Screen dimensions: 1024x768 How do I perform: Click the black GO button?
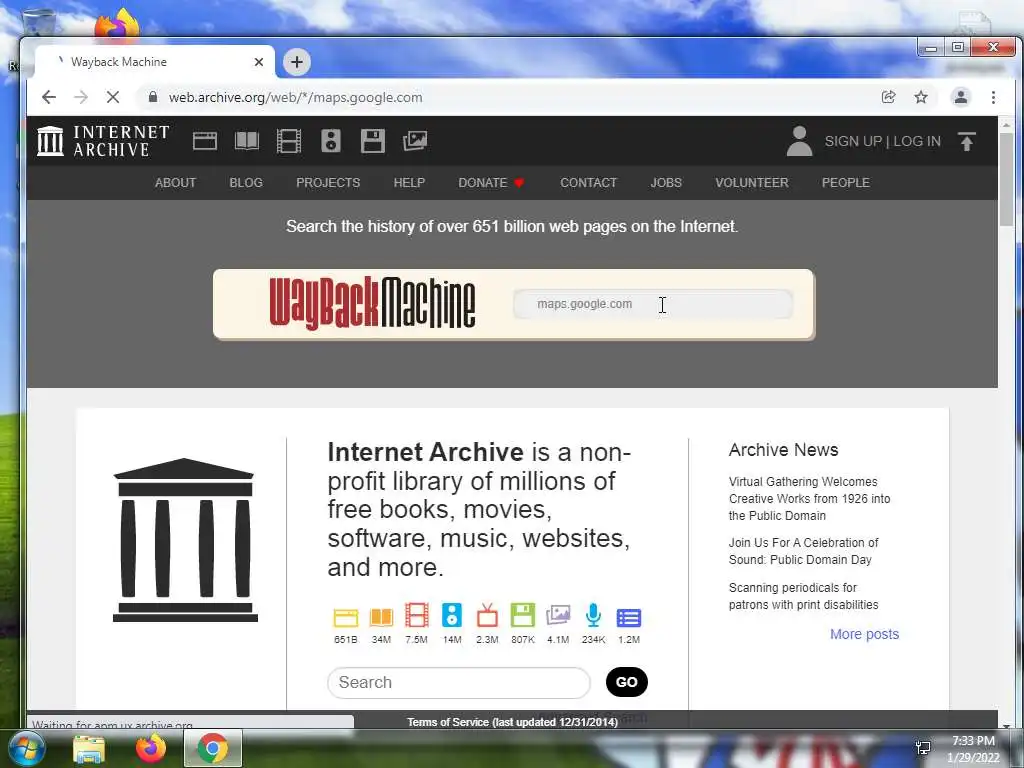pos(626,682)
